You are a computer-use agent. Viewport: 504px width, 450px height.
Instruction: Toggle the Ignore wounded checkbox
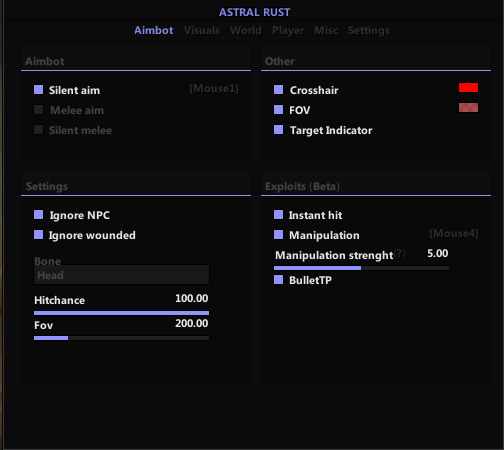tap(39, 235)
